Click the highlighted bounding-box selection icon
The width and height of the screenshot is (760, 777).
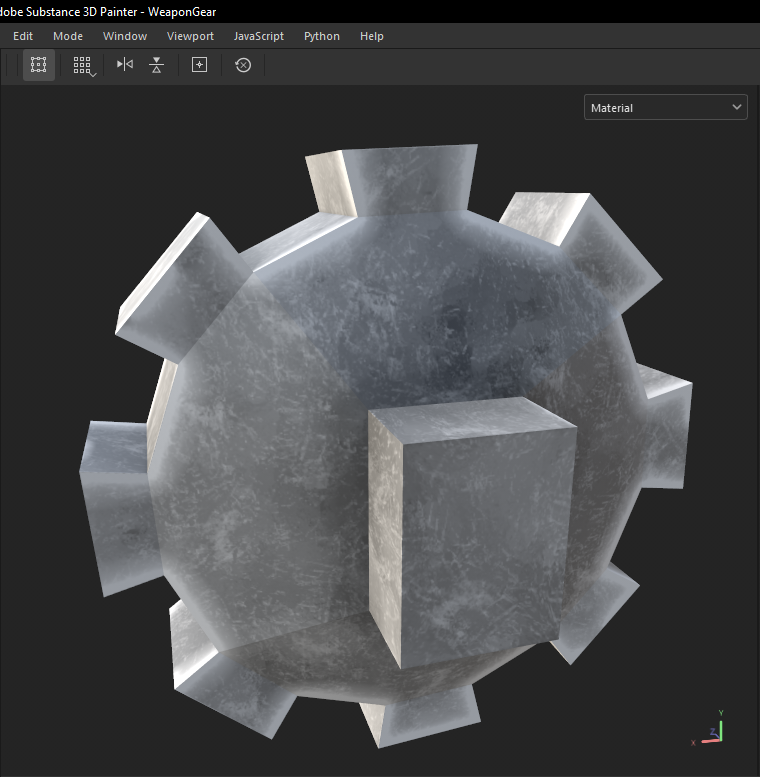pyautogui.click(x=39, y=65)
